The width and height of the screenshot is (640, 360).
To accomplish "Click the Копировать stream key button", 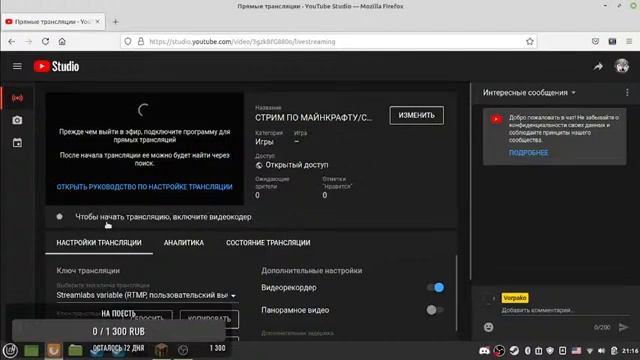I will [209, 319].
